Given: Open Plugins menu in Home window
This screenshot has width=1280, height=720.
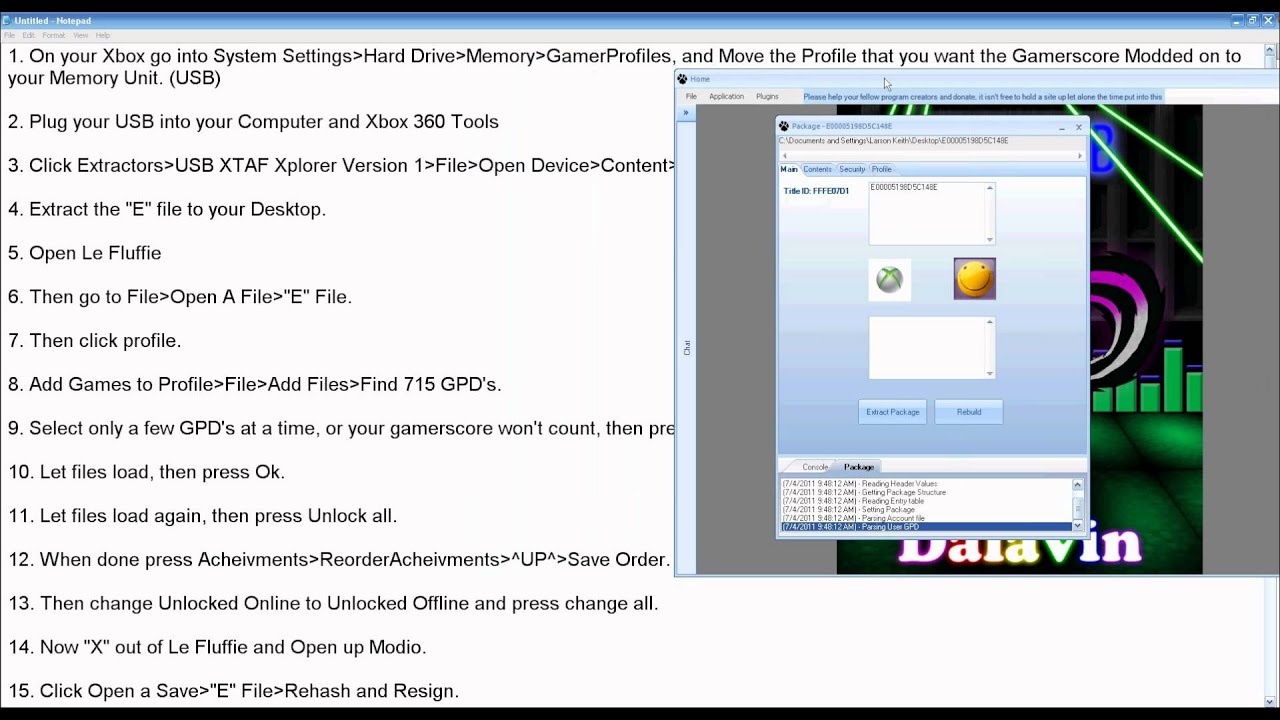Looking at the screenshot, I should click(x=767, y=97).
